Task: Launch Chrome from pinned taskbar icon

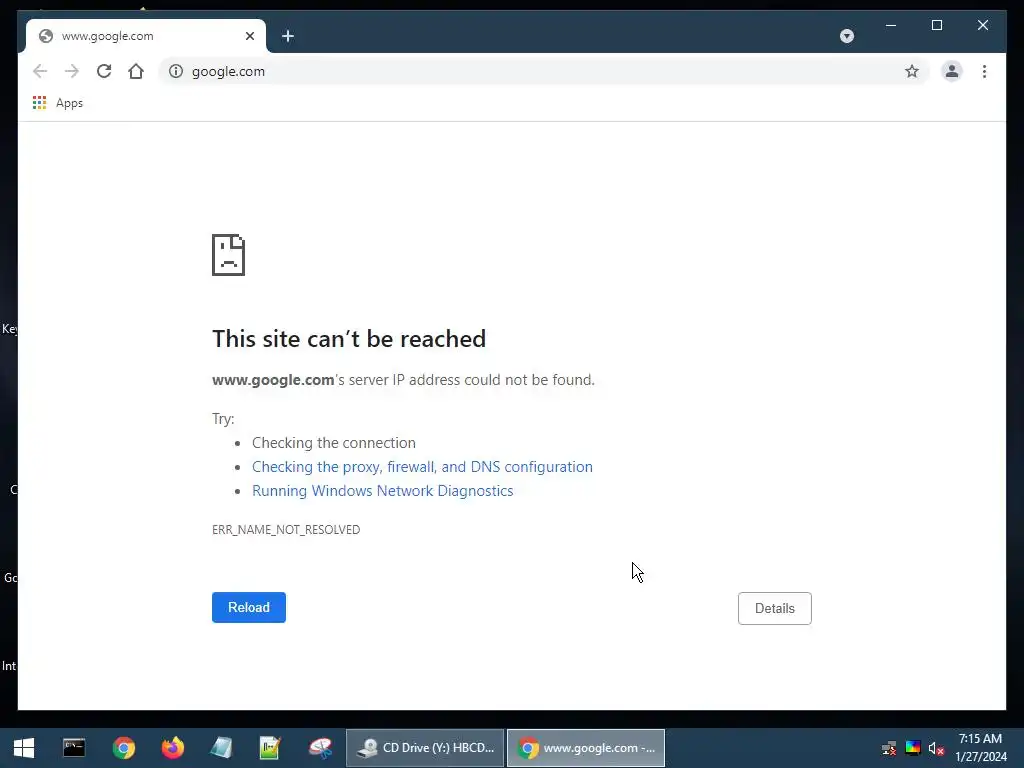Action: click(123, 748)
